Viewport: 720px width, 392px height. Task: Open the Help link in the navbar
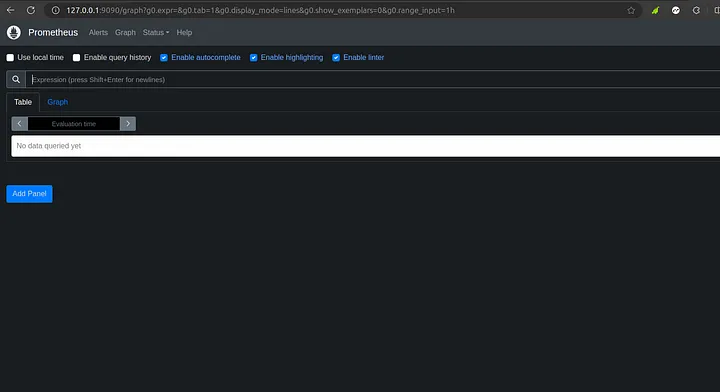pos(184,33)
